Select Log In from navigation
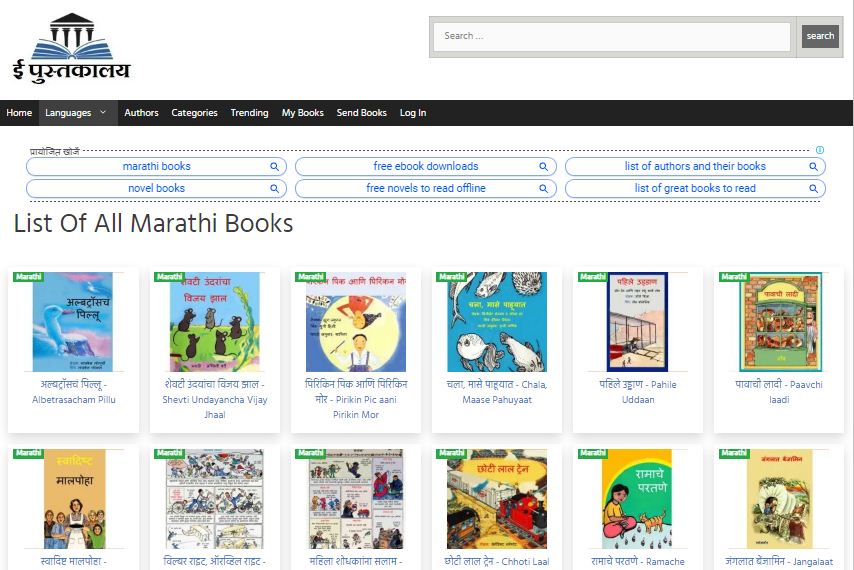 tap(413, 113)
